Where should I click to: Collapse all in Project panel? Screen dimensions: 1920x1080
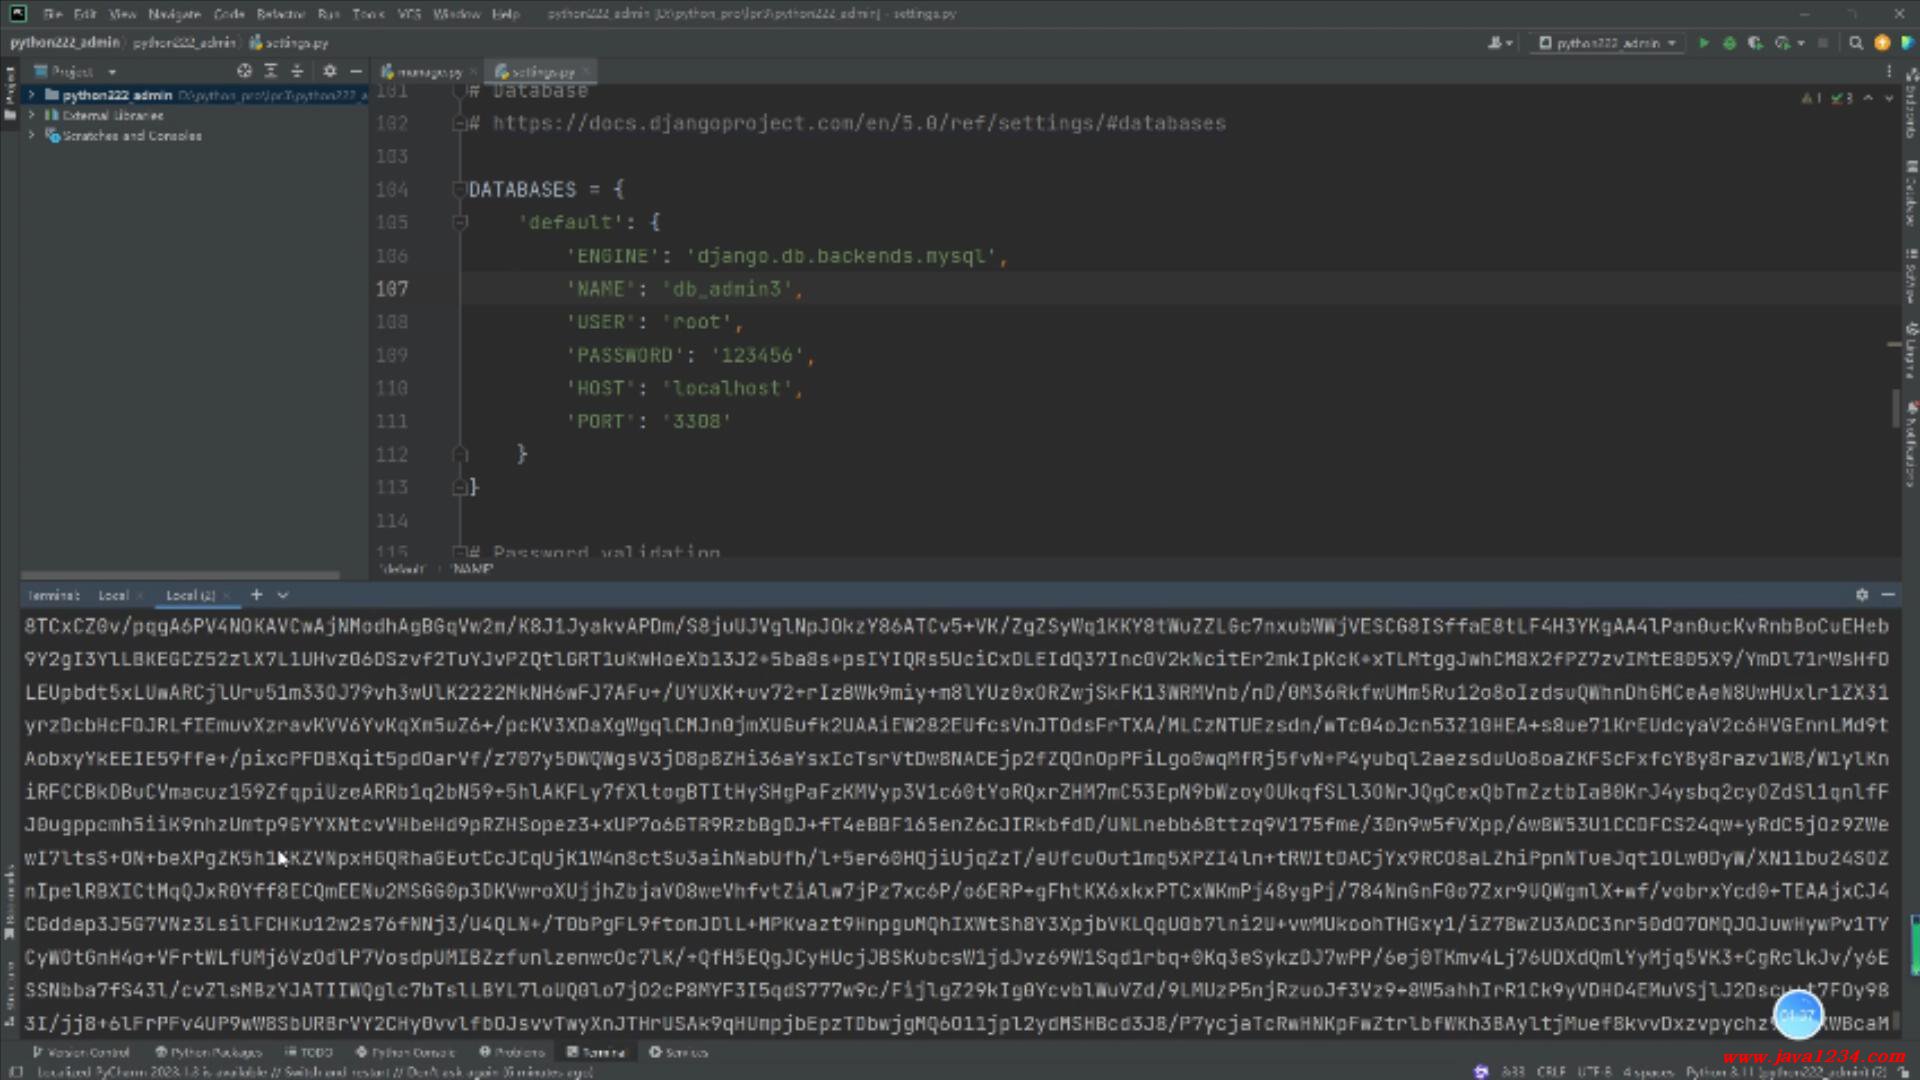coord(297,71)
